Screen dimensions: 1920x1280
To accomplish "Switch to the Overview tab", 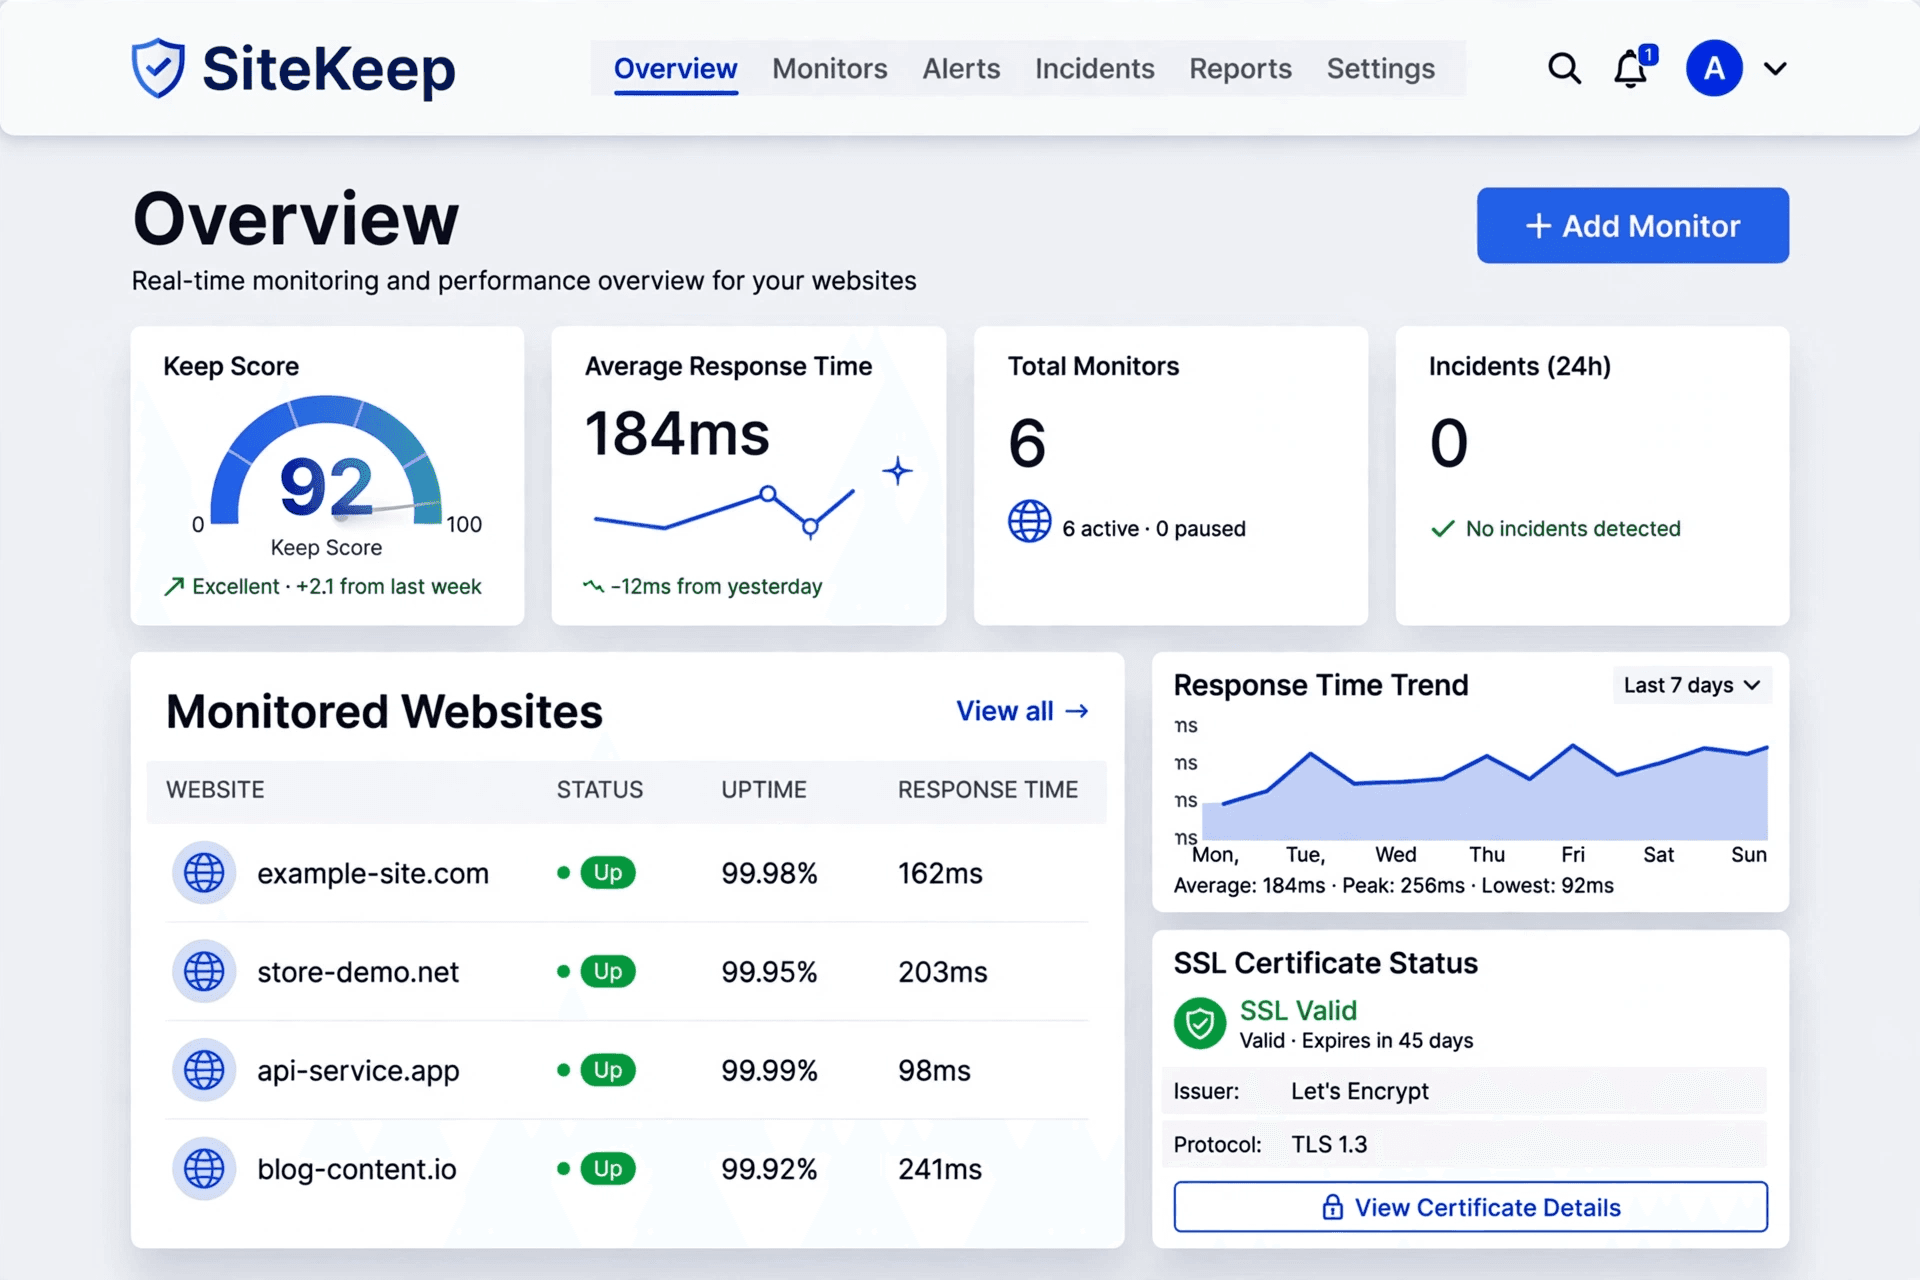I will click(675, 68).
